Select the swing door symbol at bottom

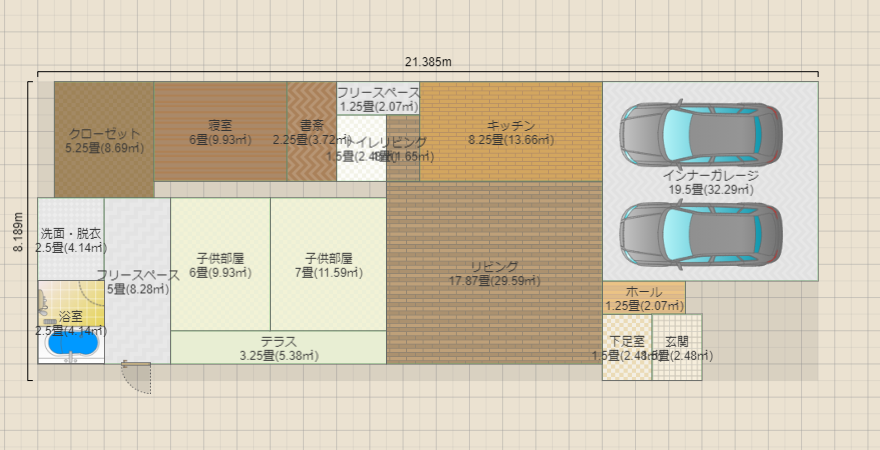[x=136, y=377]
